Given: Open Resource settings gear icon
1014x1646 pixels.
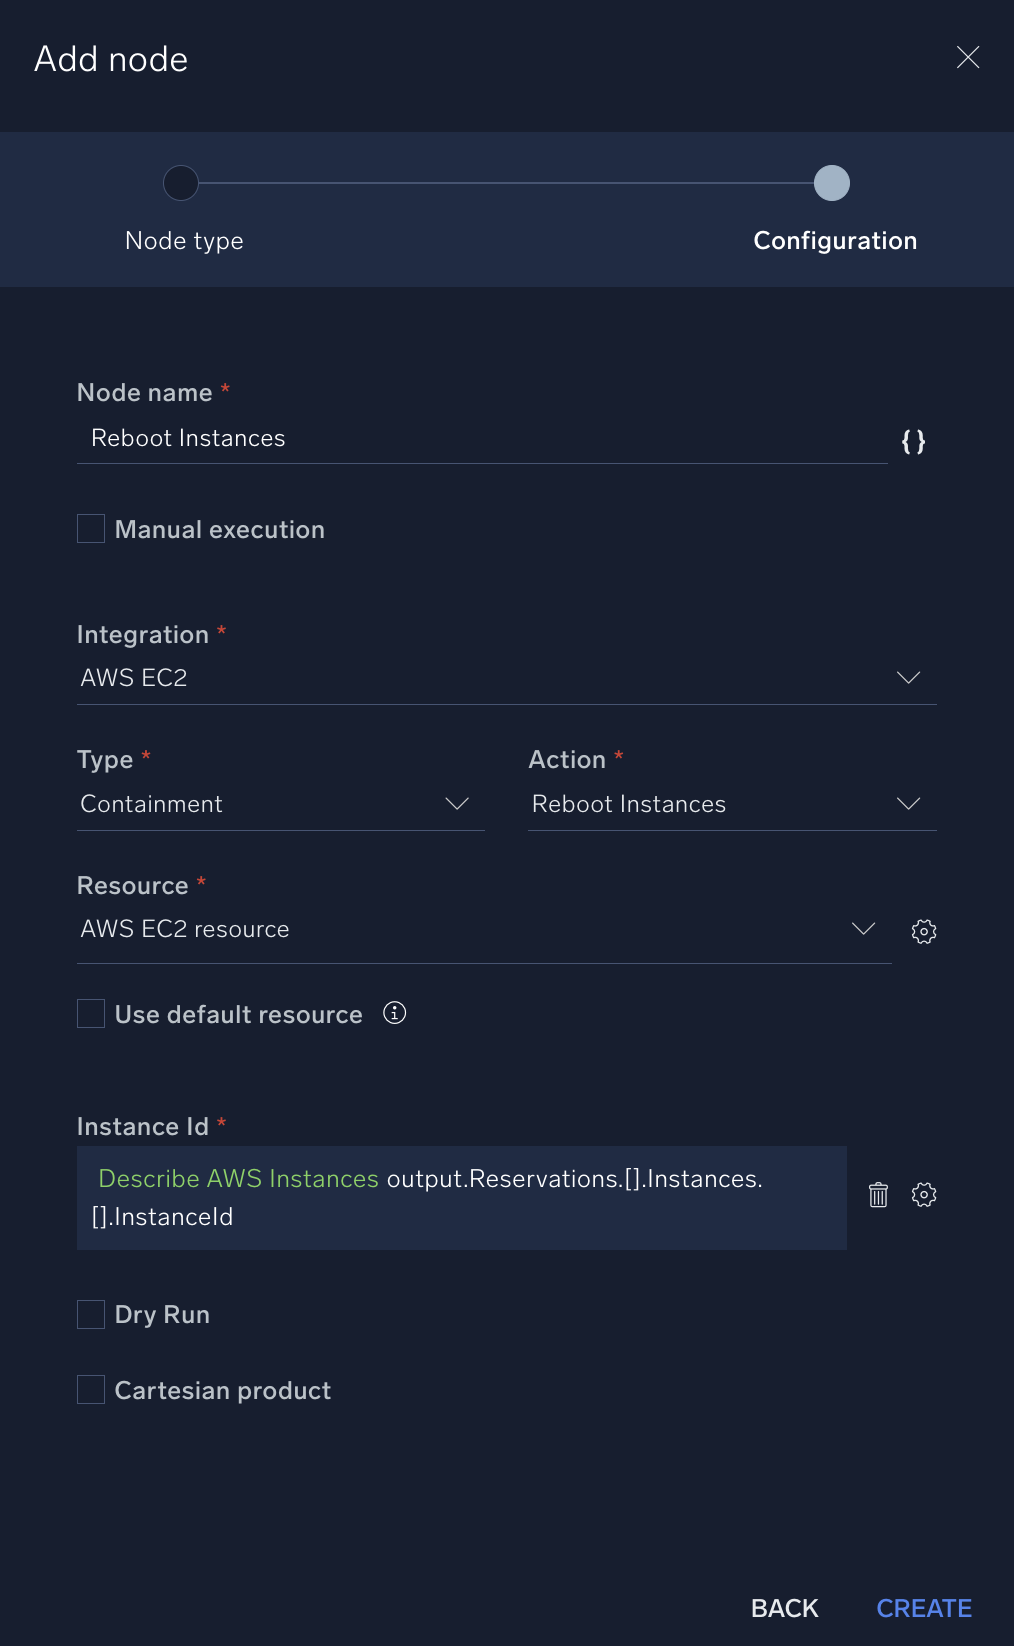Looking at the screenshot, I should click(924, 931).
